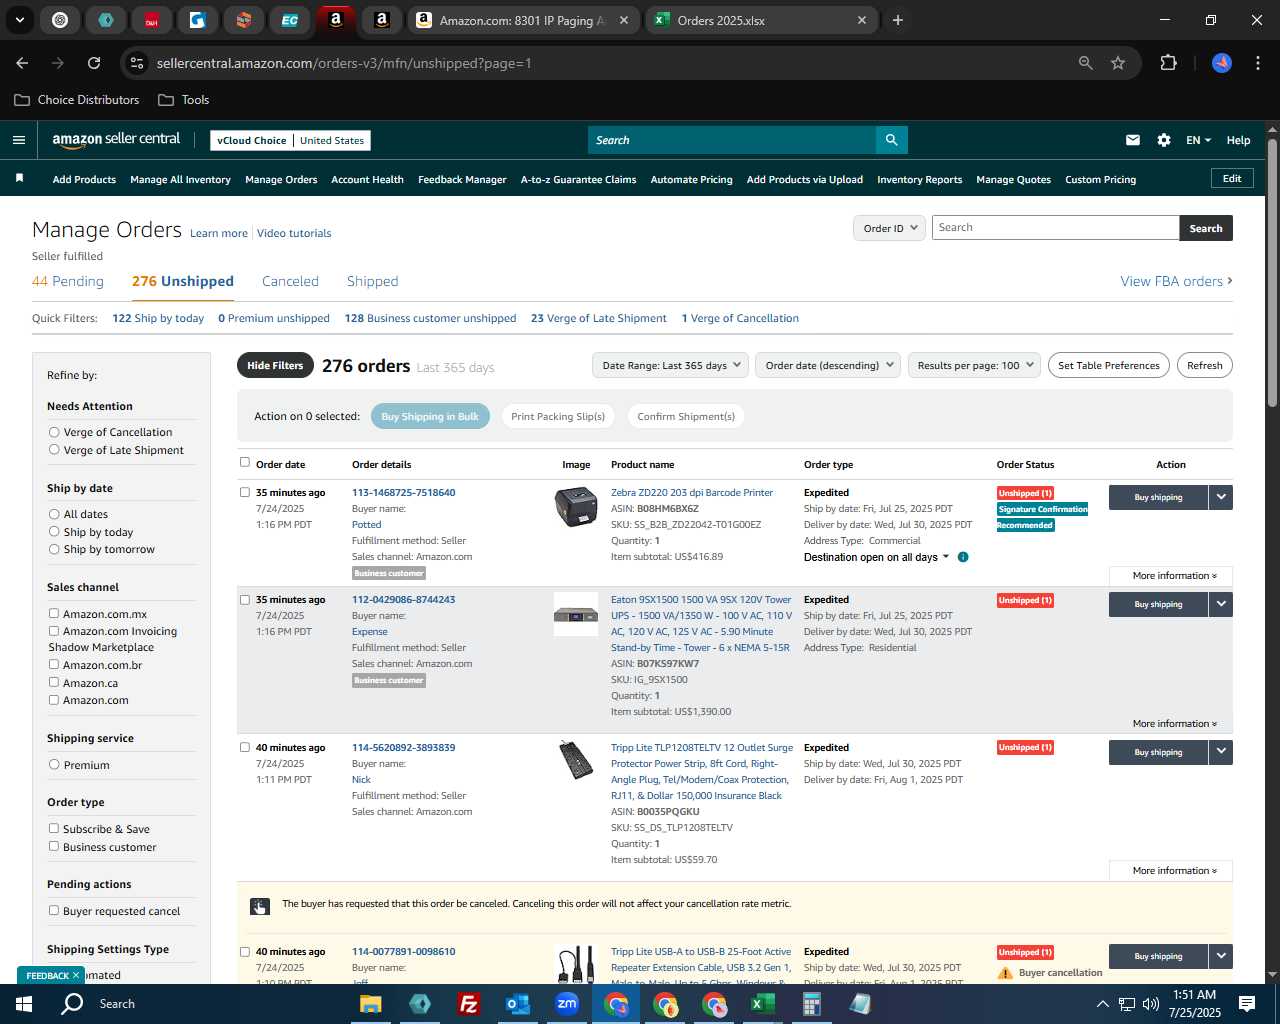Open the messages mail icon
Viewport: 1280px width, 1024px height.
1133,140
